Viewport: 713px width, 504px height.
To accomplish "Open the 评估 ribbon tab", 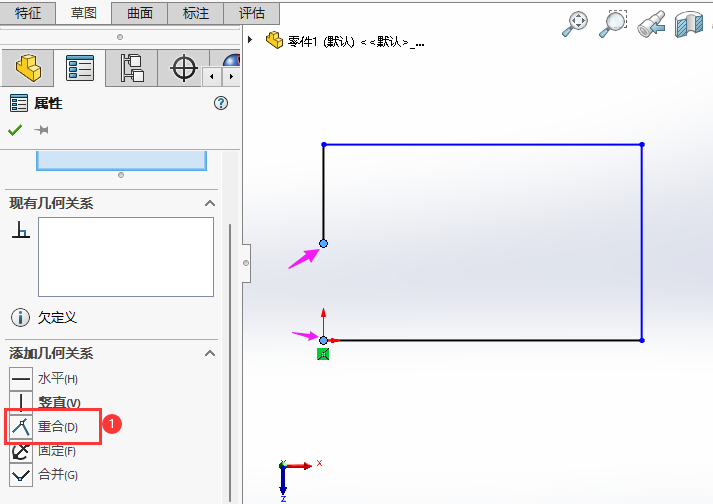I will coord(251,13).
